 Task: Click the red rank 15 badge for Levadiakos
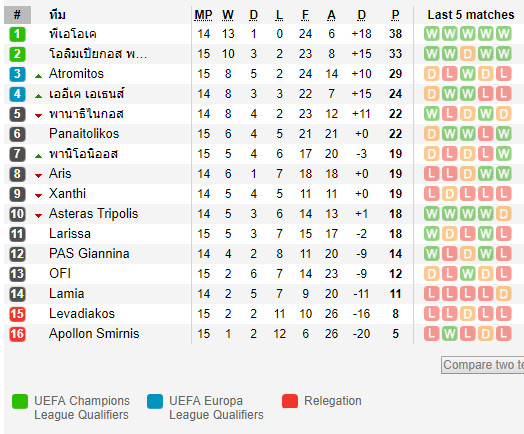[x=17, y=314]
